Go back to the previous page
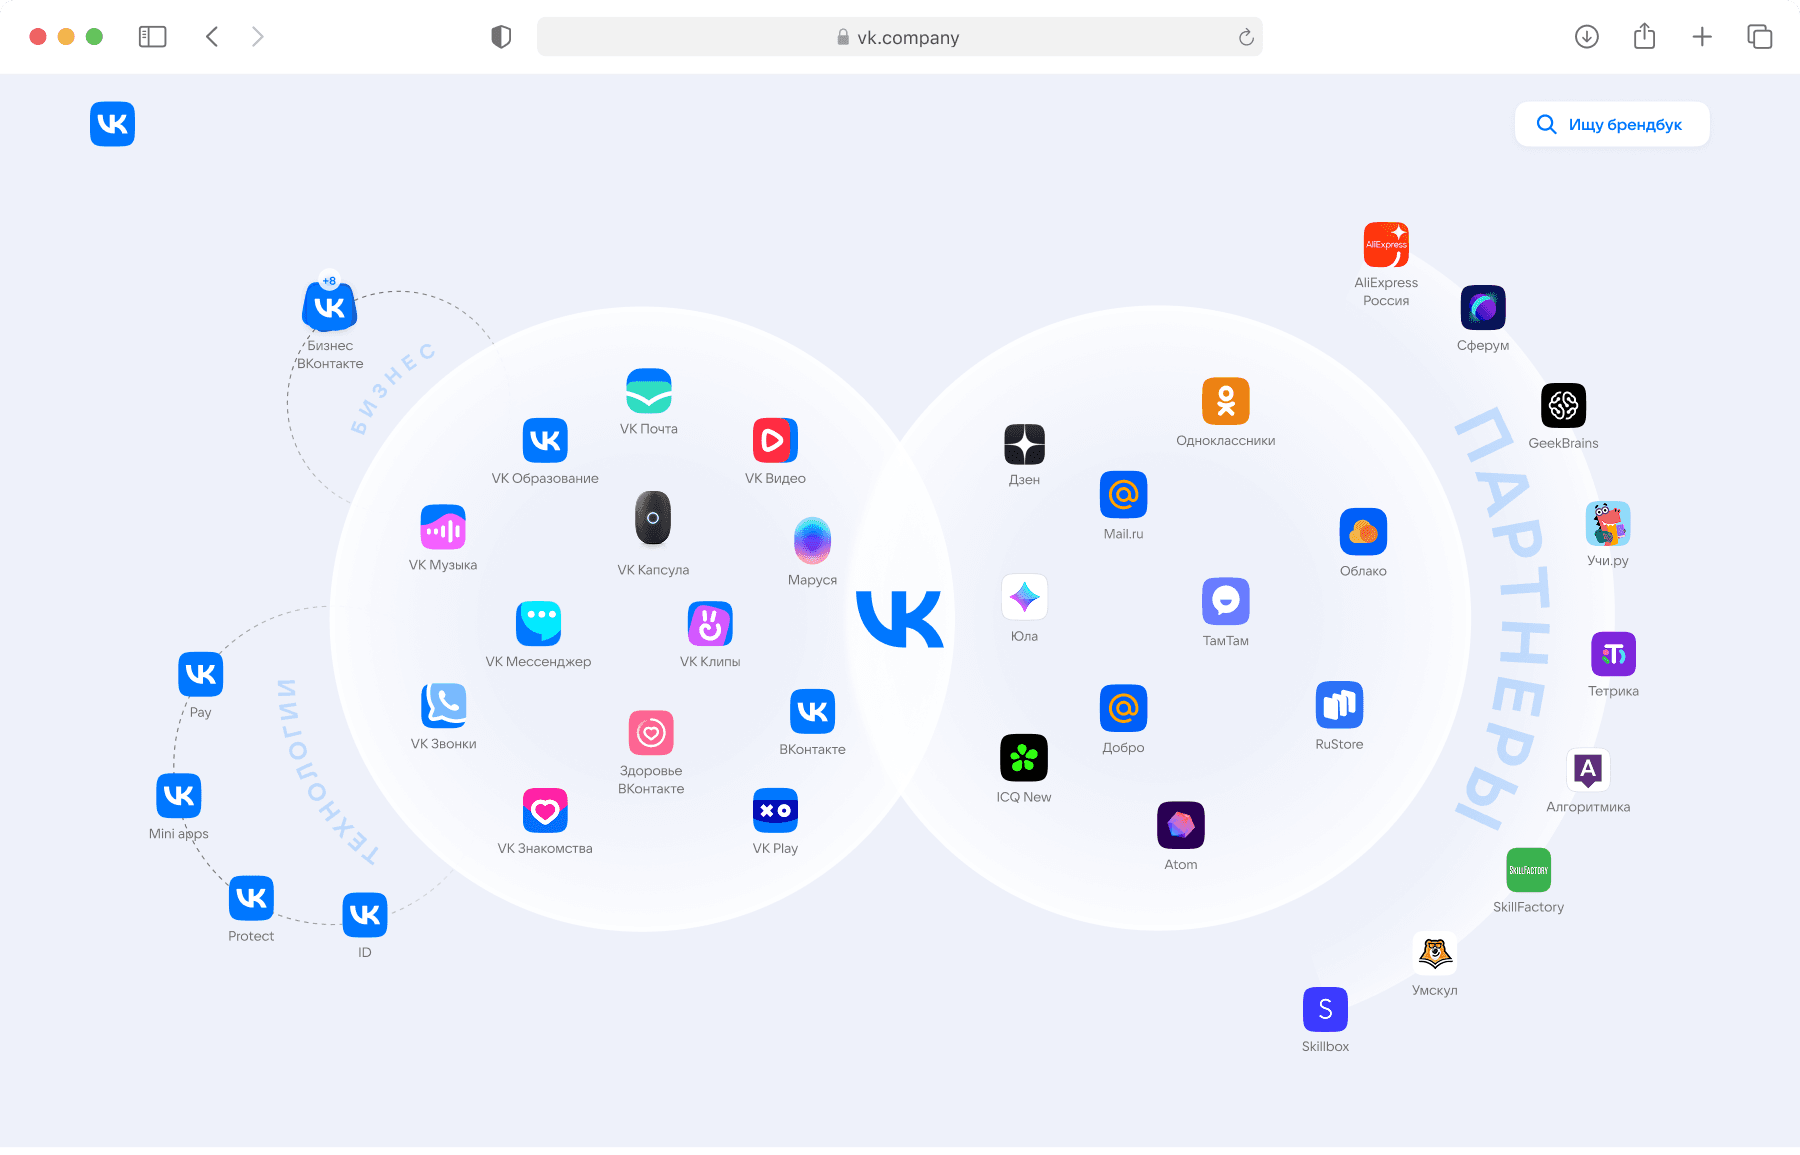 pos(212,37)
